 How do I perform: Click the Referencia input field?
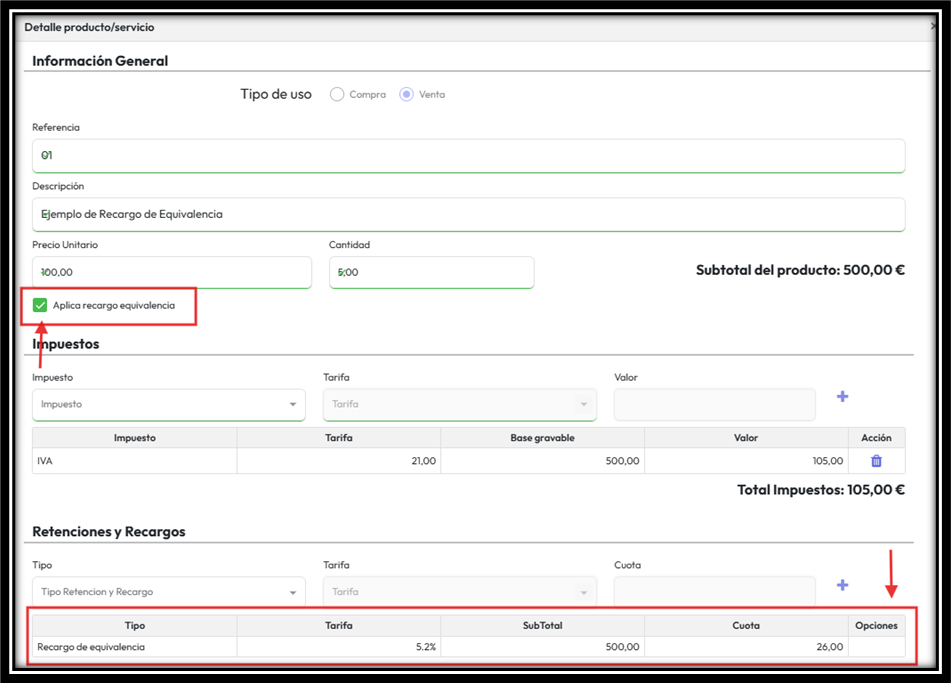(x=468, y=156)
